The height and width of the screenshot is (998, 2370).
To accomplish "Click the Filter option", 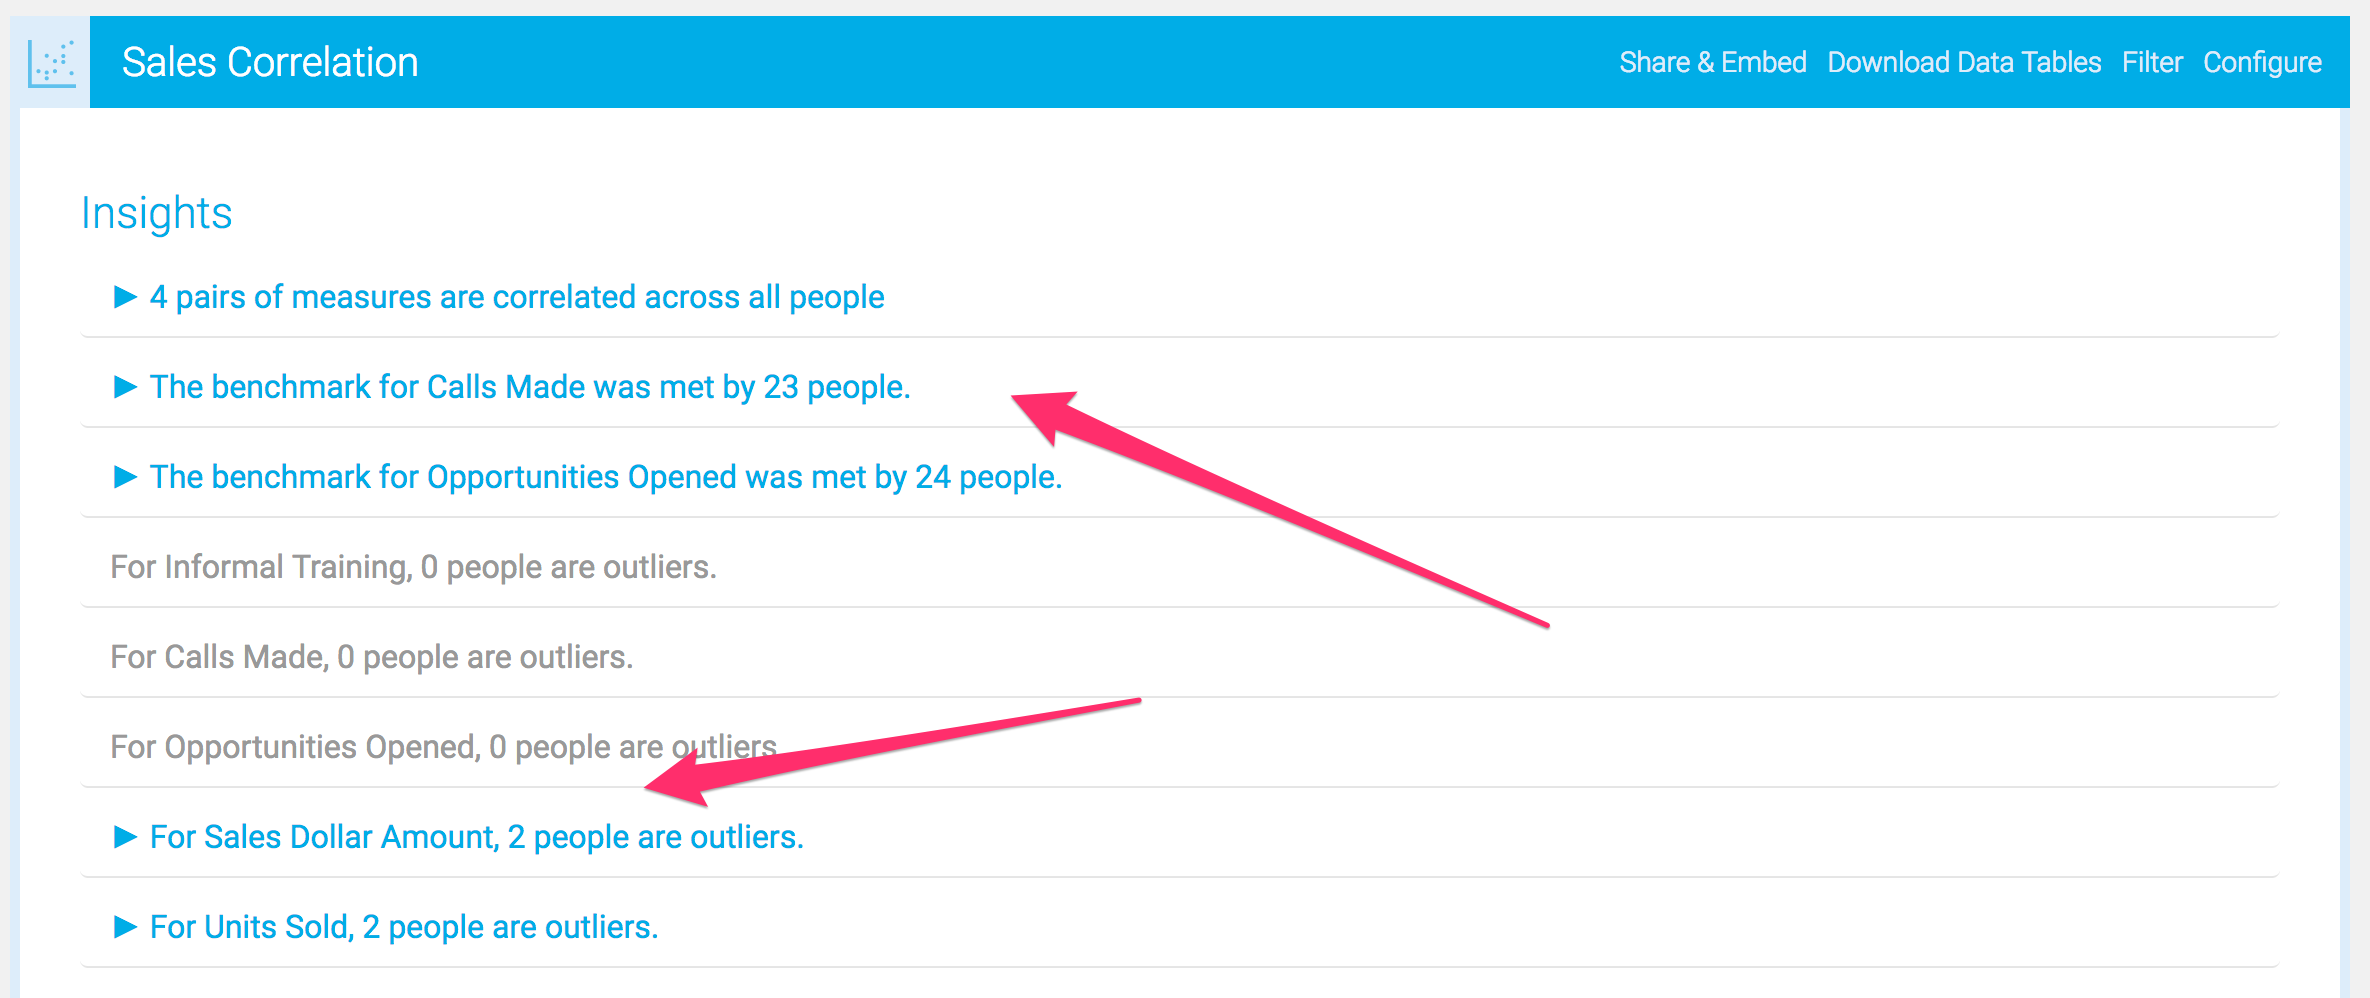I will coord(2152,63).
